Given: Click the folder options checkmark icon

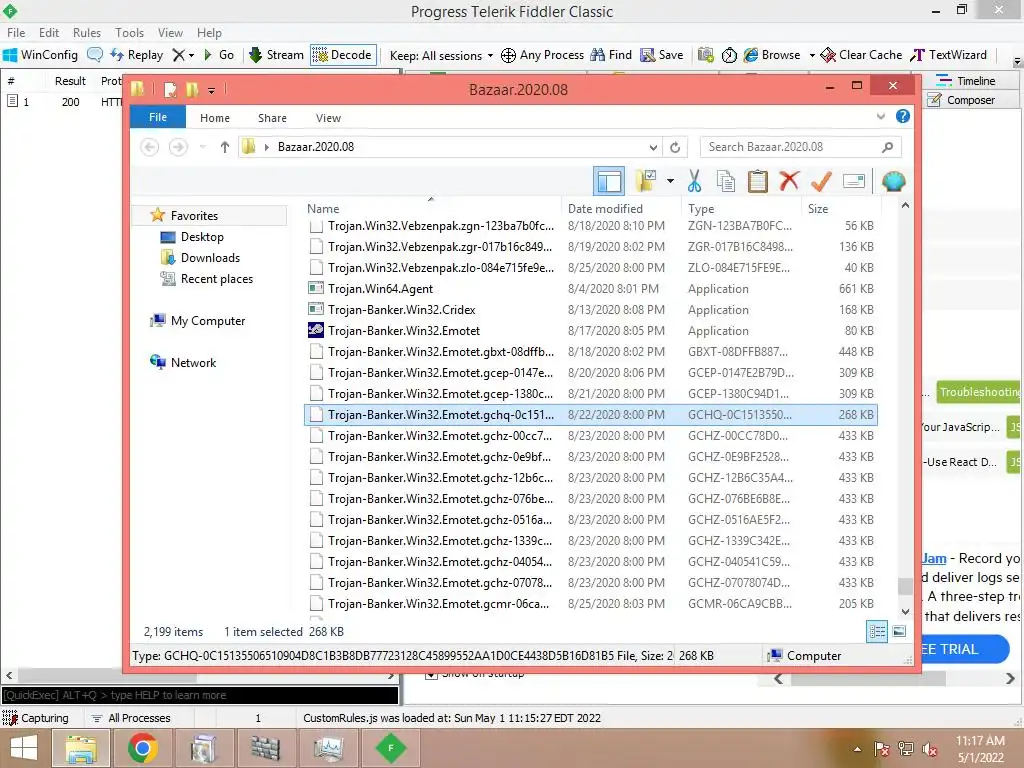Looking at the screenshot, I should click(x=646, y=181).
